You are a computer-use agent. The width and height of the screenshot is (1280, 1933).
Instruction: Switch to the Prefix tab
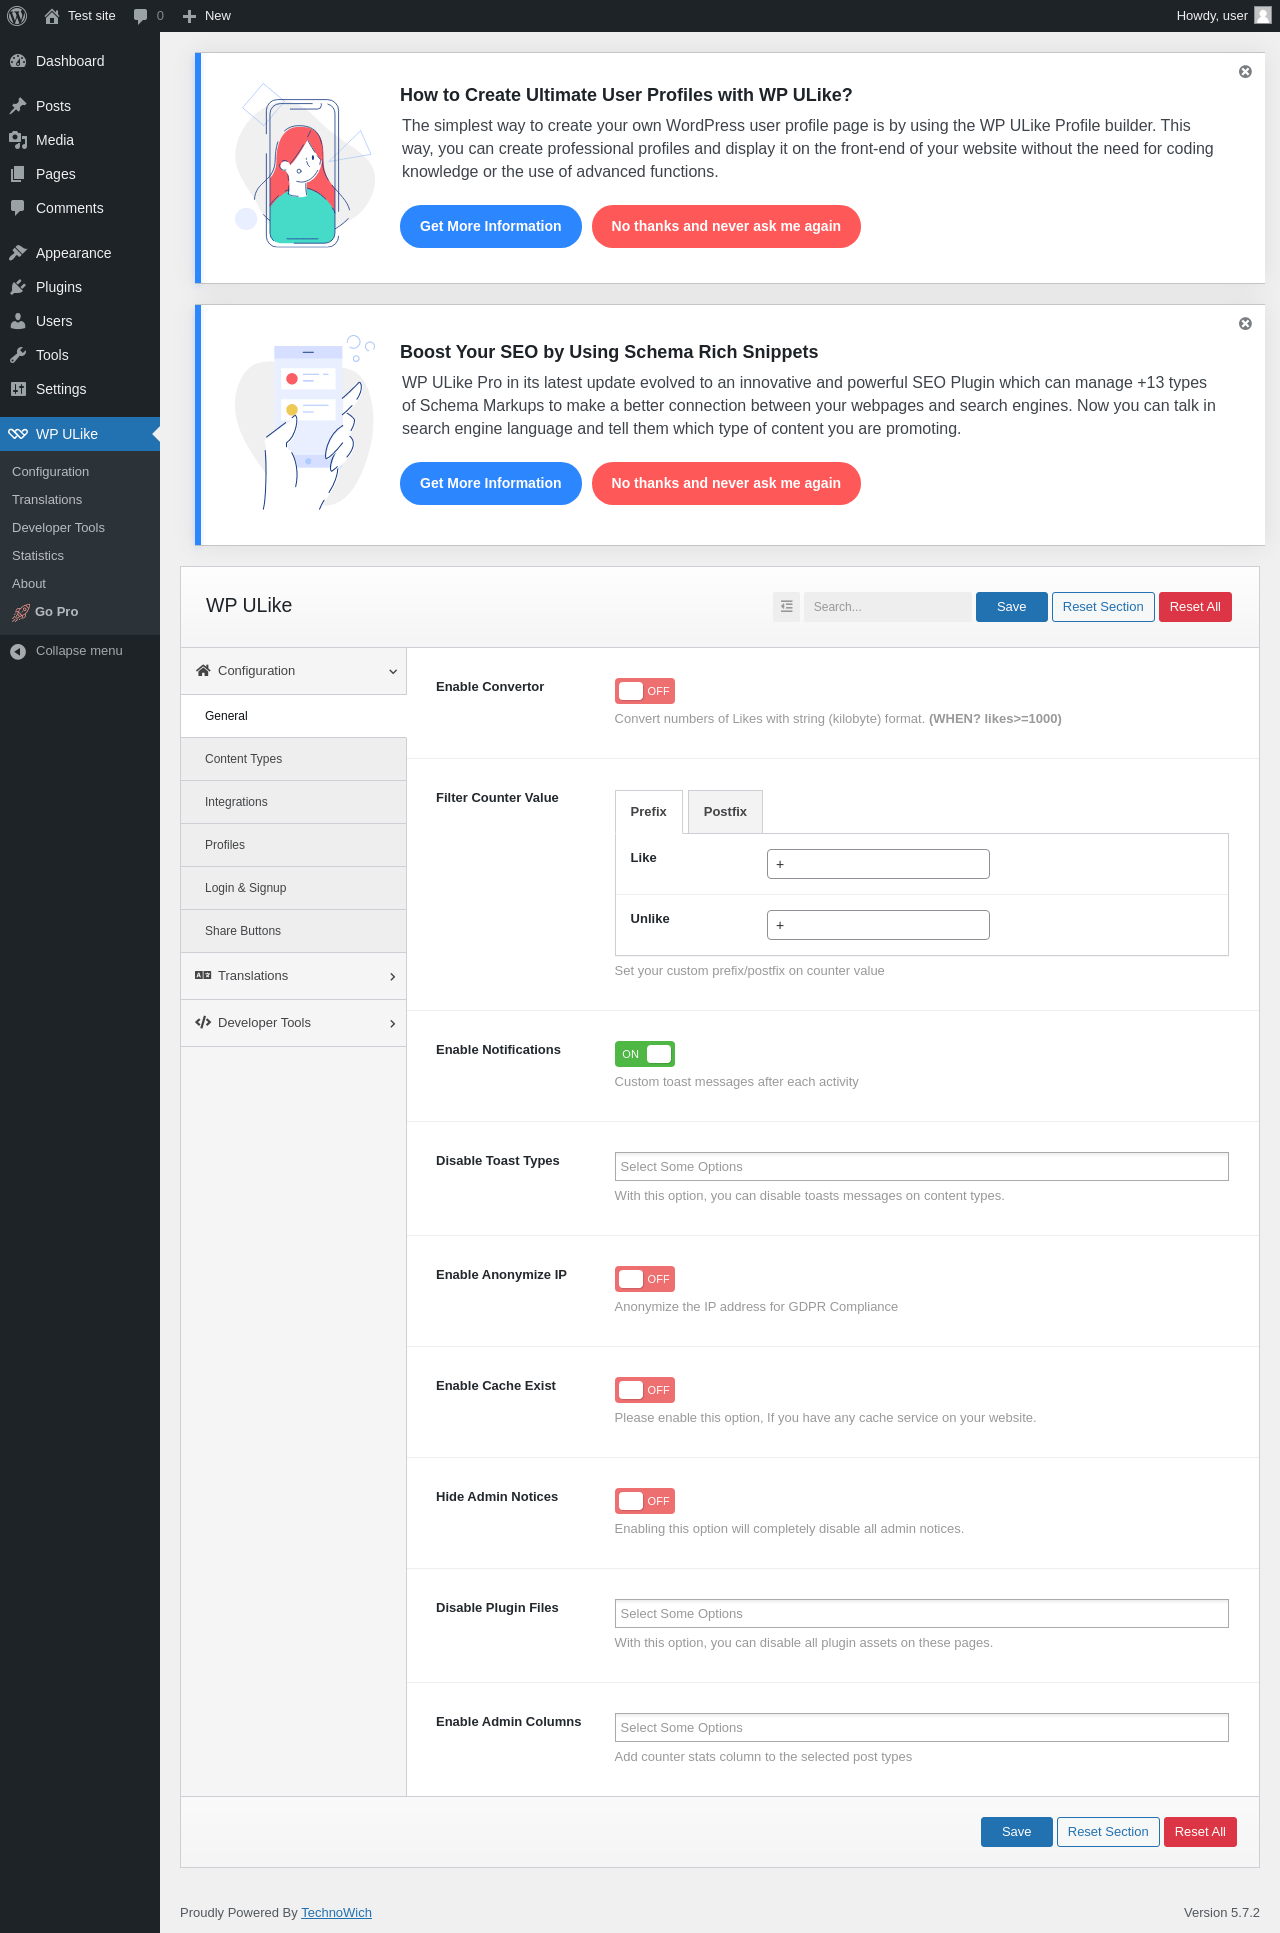click(x=648, y=812)
